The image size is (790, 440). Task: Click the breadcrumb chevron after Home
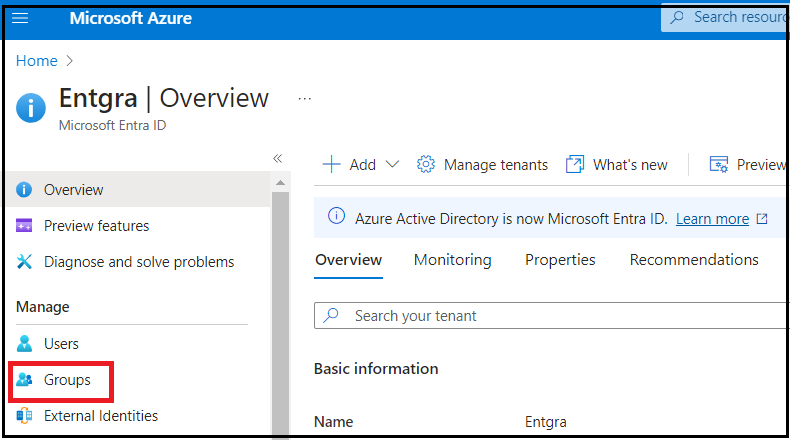70,61
